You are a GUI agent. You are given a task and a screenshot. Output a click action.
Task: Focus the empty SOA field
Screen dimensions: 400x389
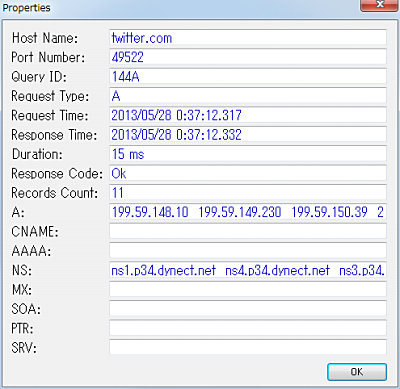[x=248, y=309]
